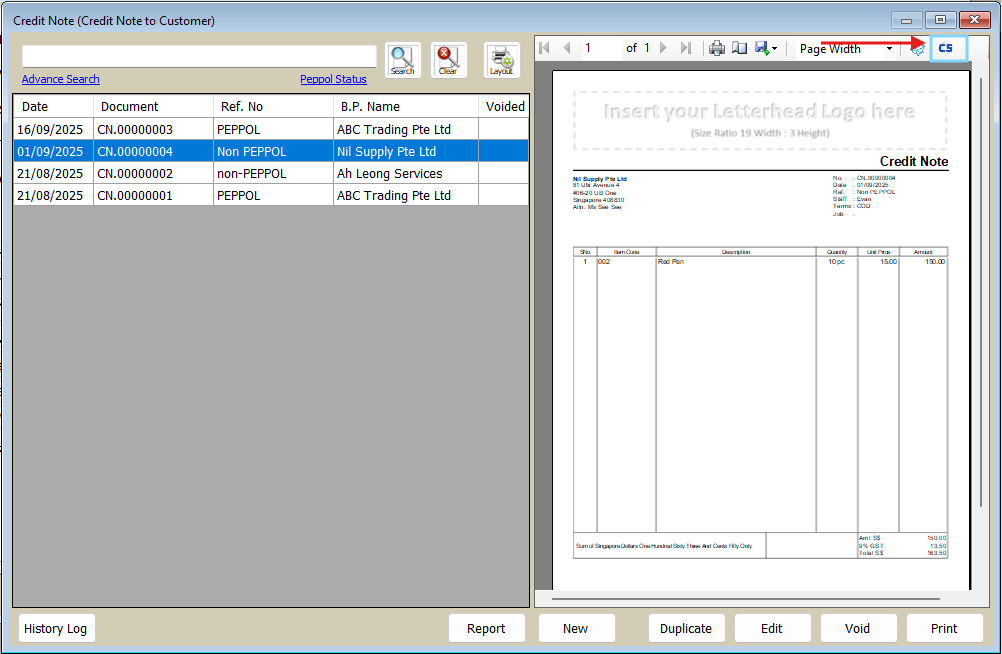Sort the list by Date column header
Viewport: 1002px width, 654px height.
pyautogui.click(x=53, y=107)
